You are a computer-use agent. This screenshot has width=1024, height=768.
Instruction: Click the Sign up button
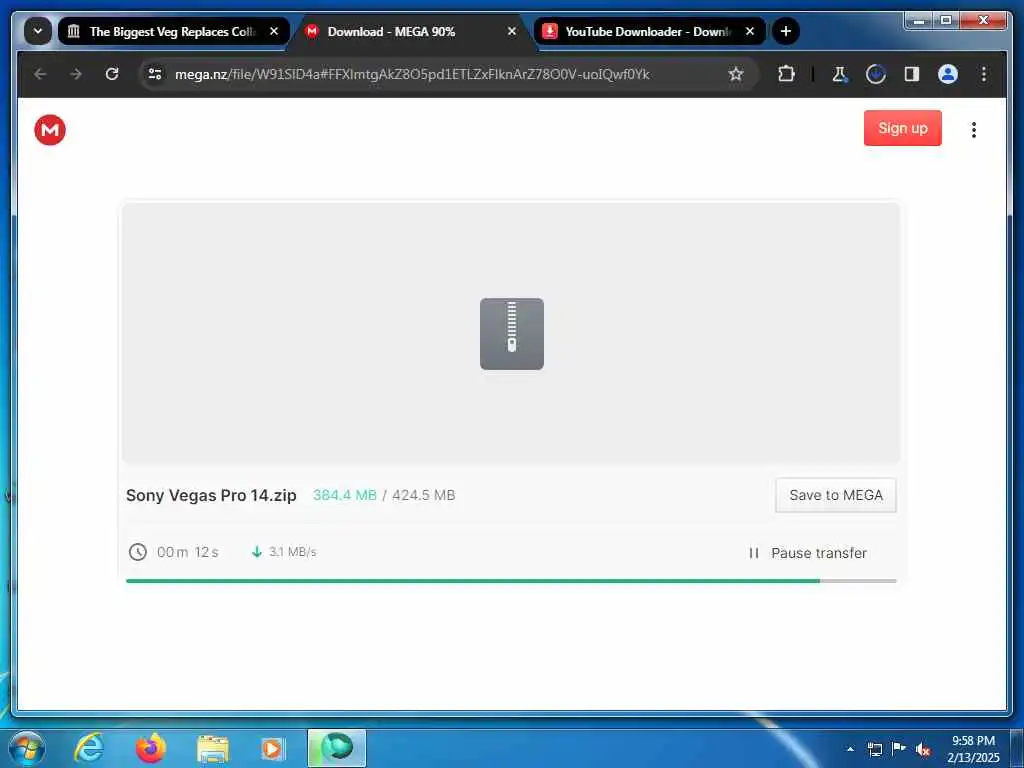[x=902, y=128]
